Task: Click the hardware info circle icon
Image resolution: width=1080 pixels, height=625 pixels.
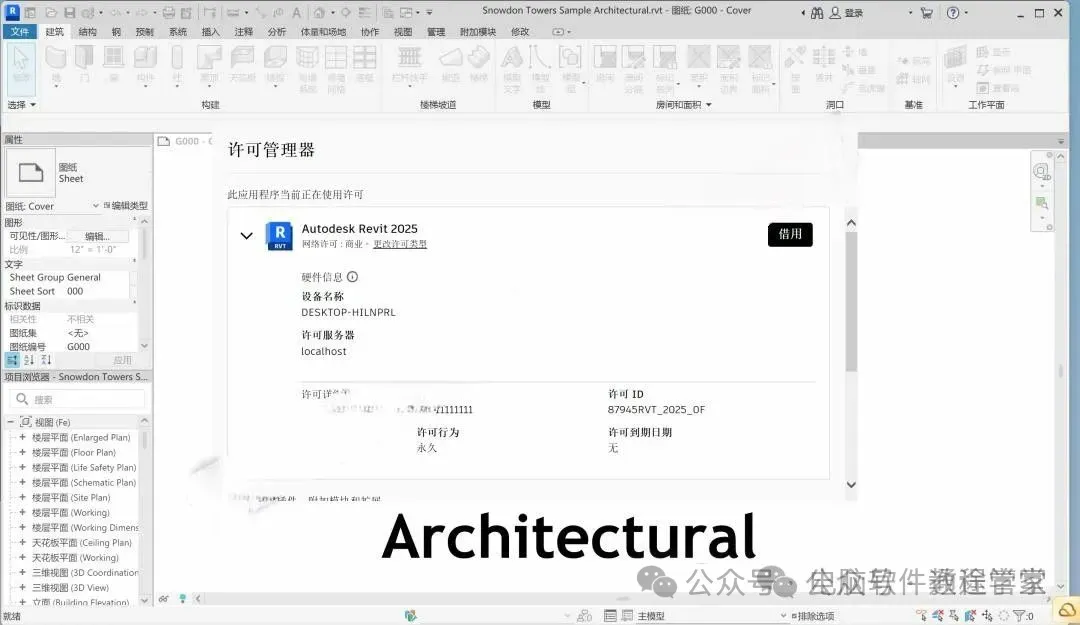Action: (353, 277)
